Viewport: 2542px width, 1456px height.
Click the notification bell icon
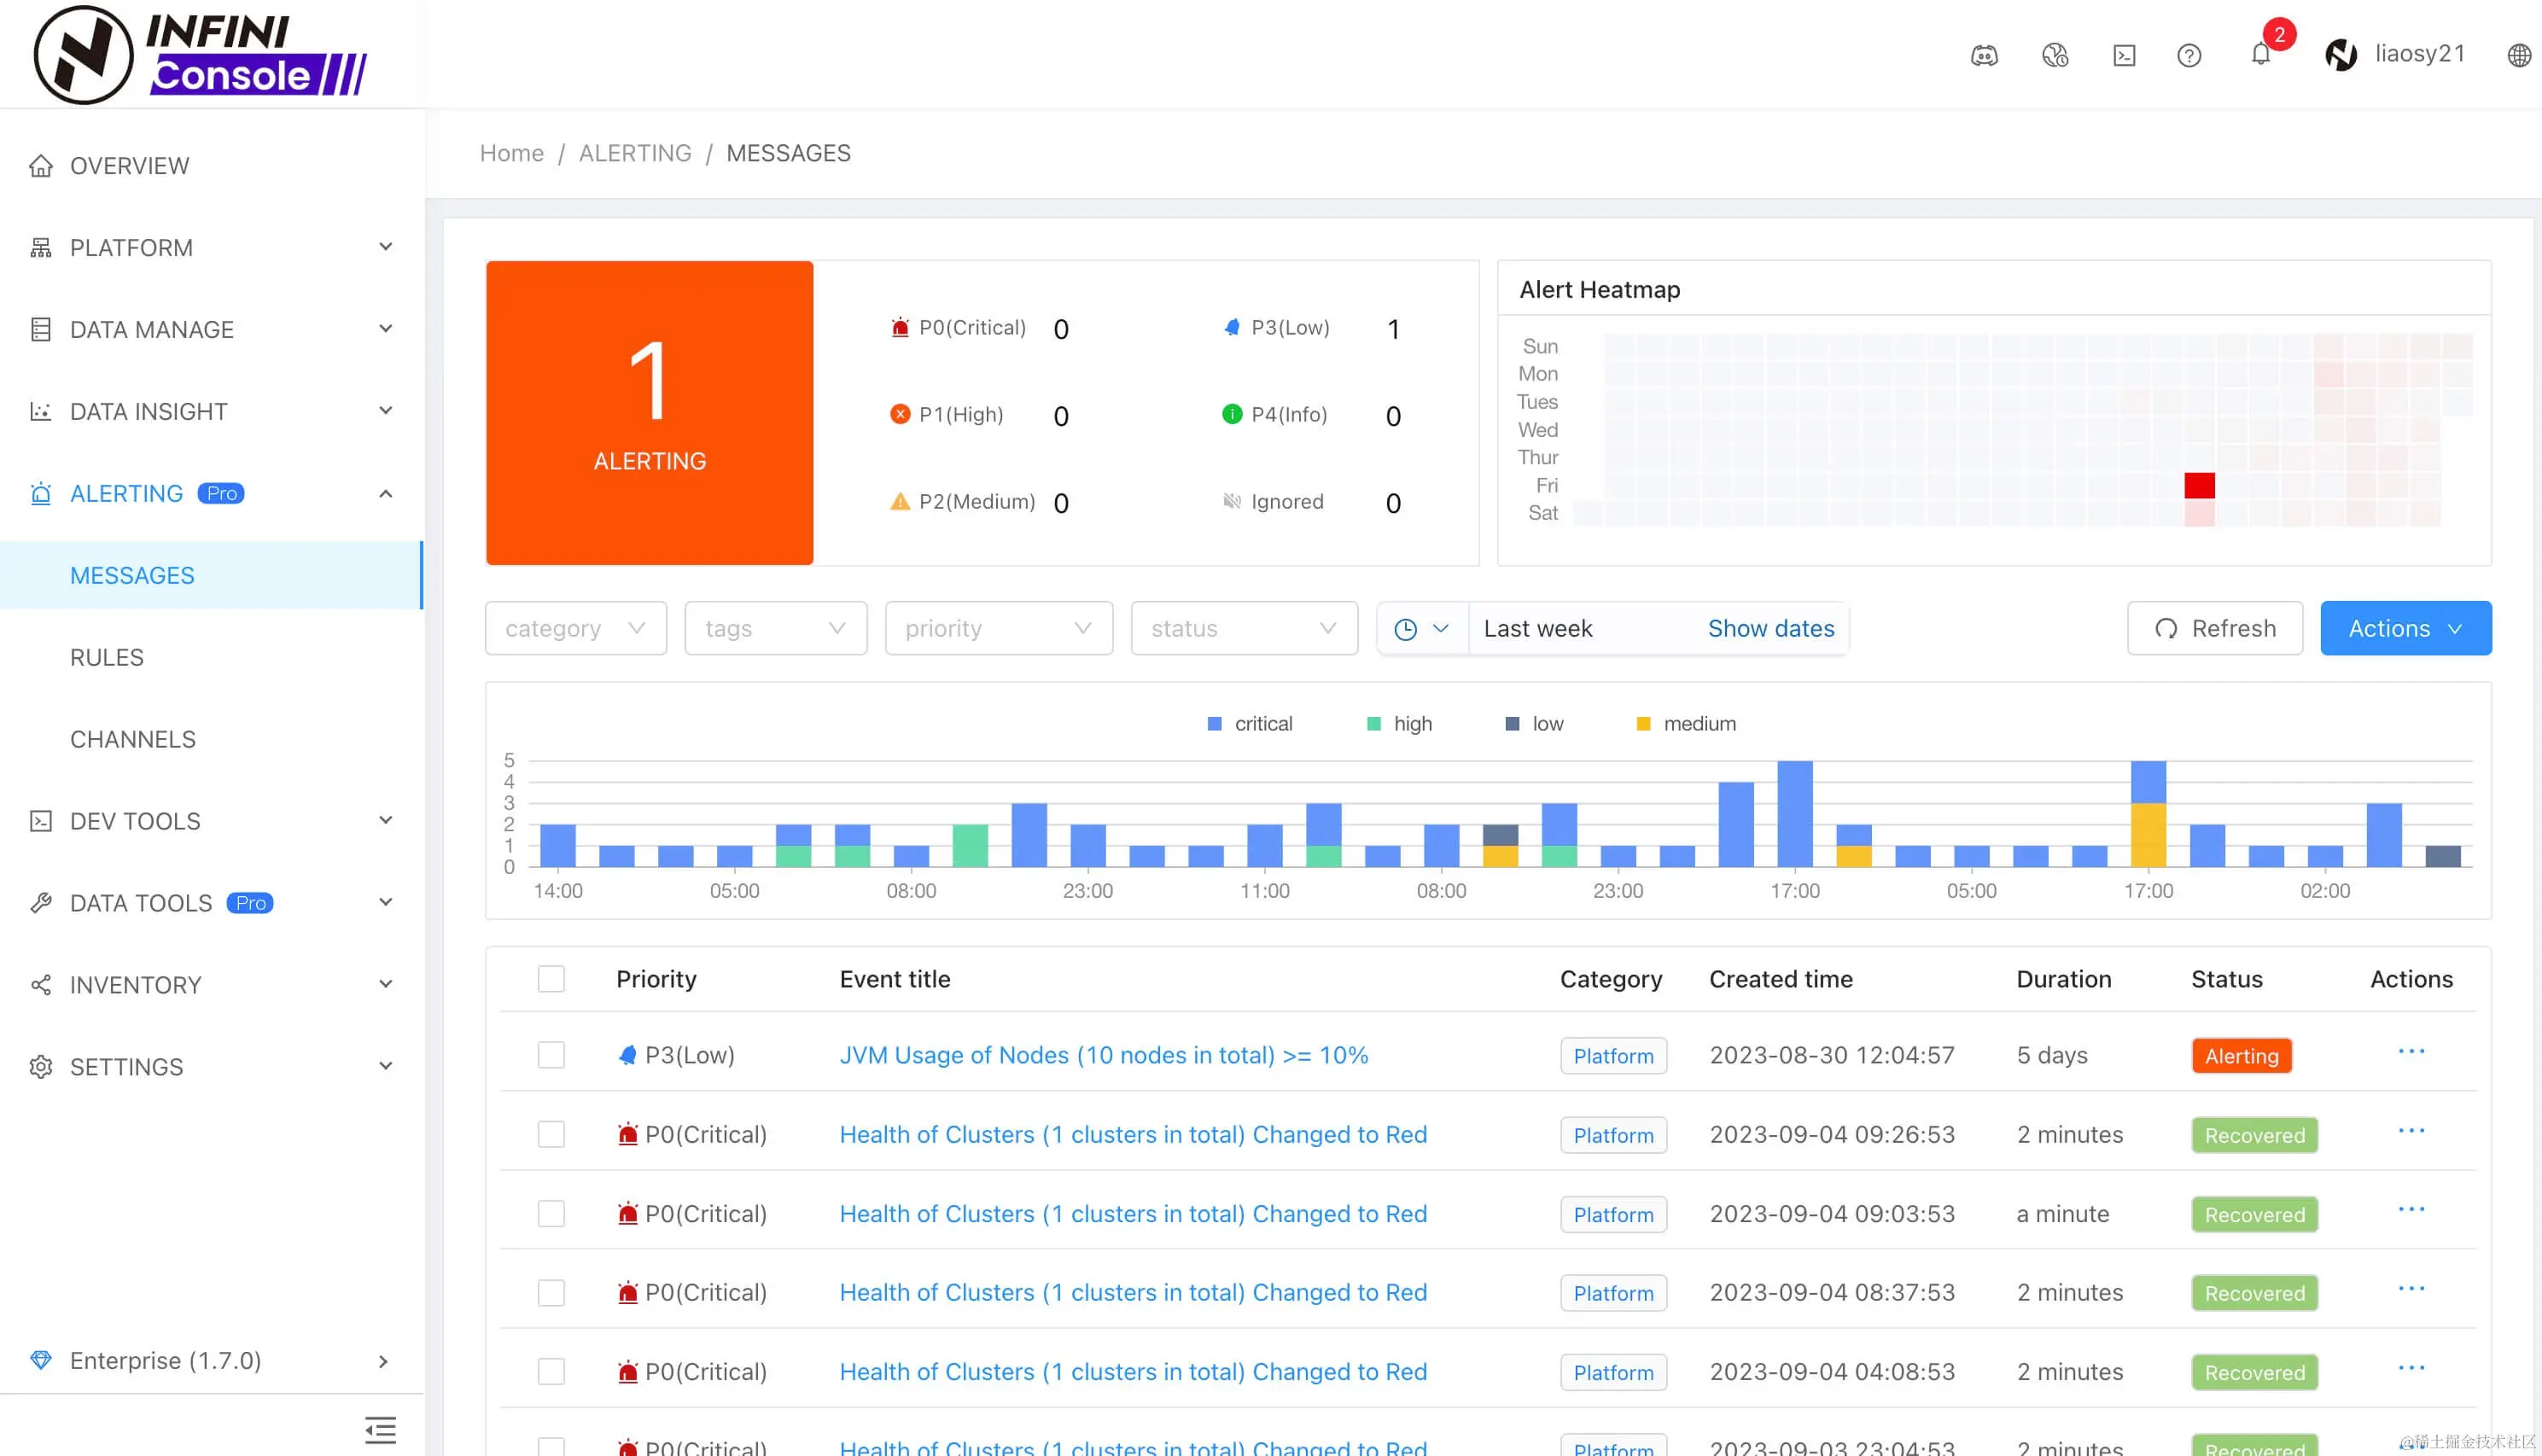point(2260,55)
